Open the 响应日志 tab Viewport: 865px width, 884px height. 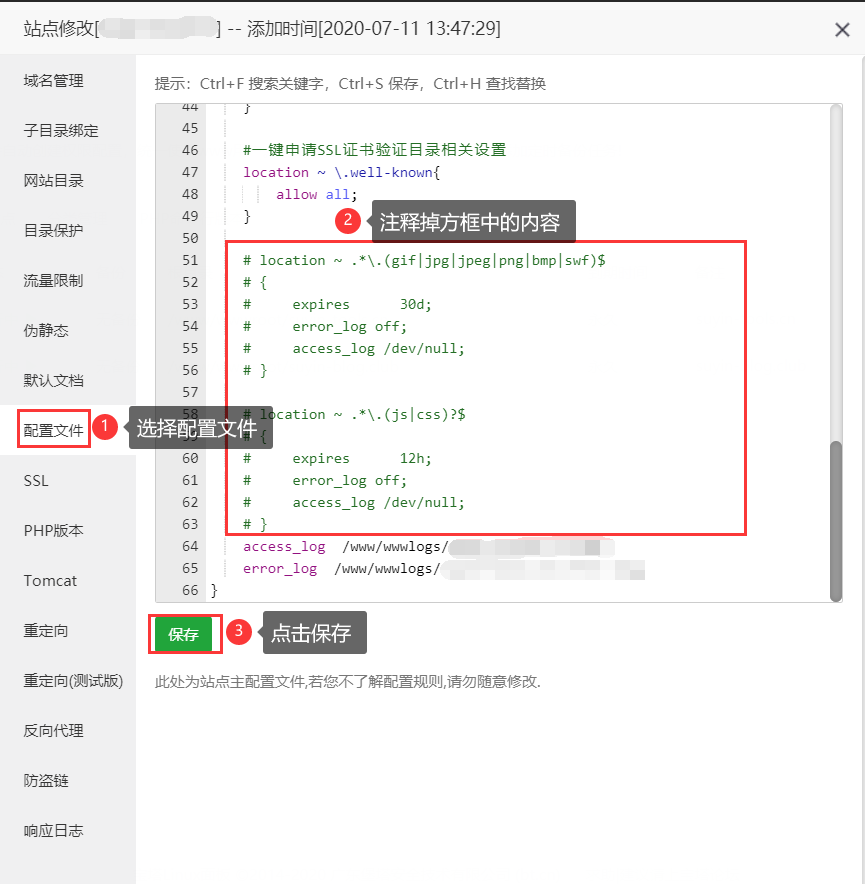click(54, 831)
